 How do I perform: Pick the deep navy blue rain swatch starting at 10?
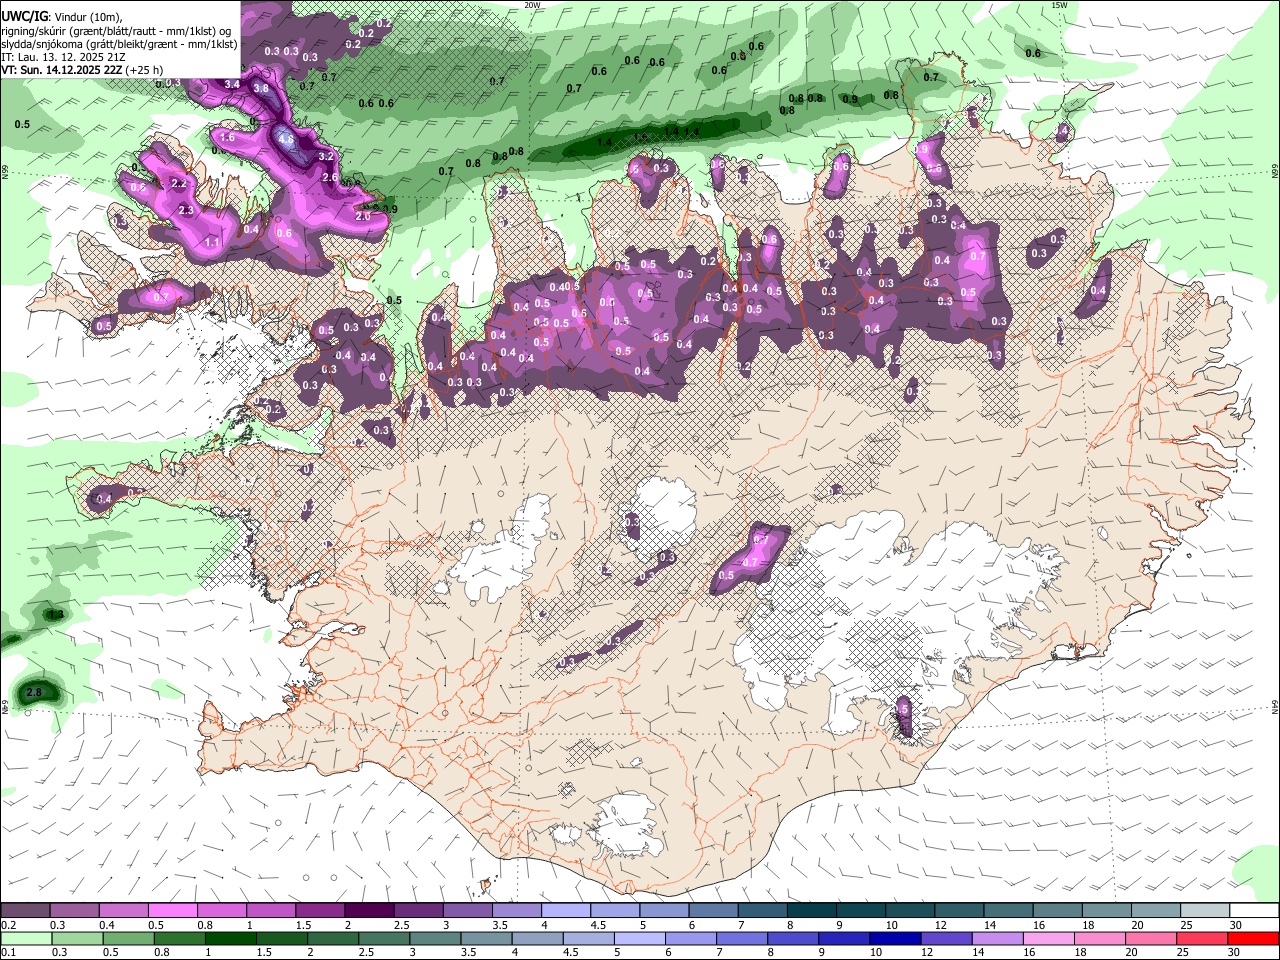click(895, 938)
